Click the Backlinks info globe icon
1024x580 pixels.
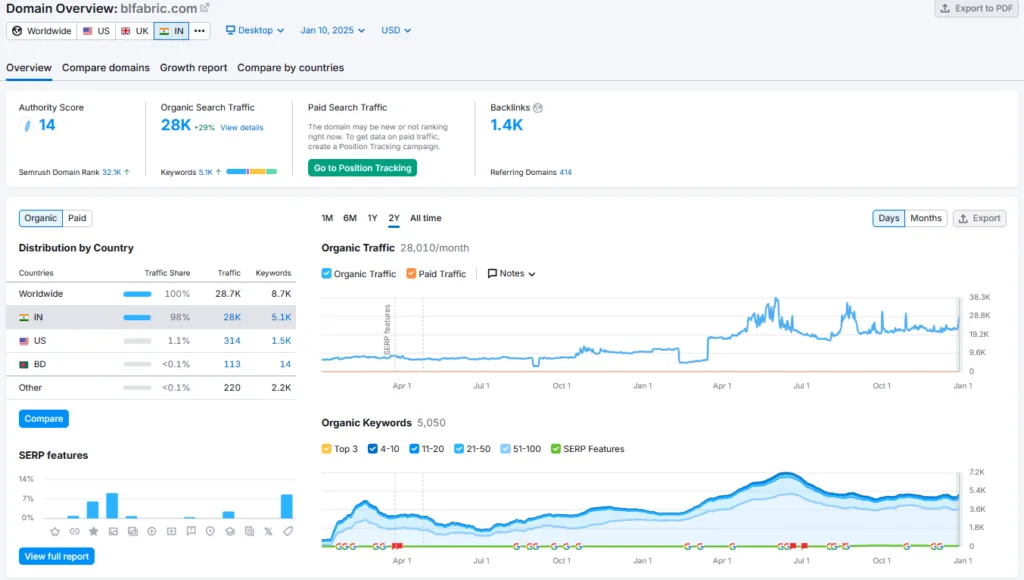coord(537,108)
